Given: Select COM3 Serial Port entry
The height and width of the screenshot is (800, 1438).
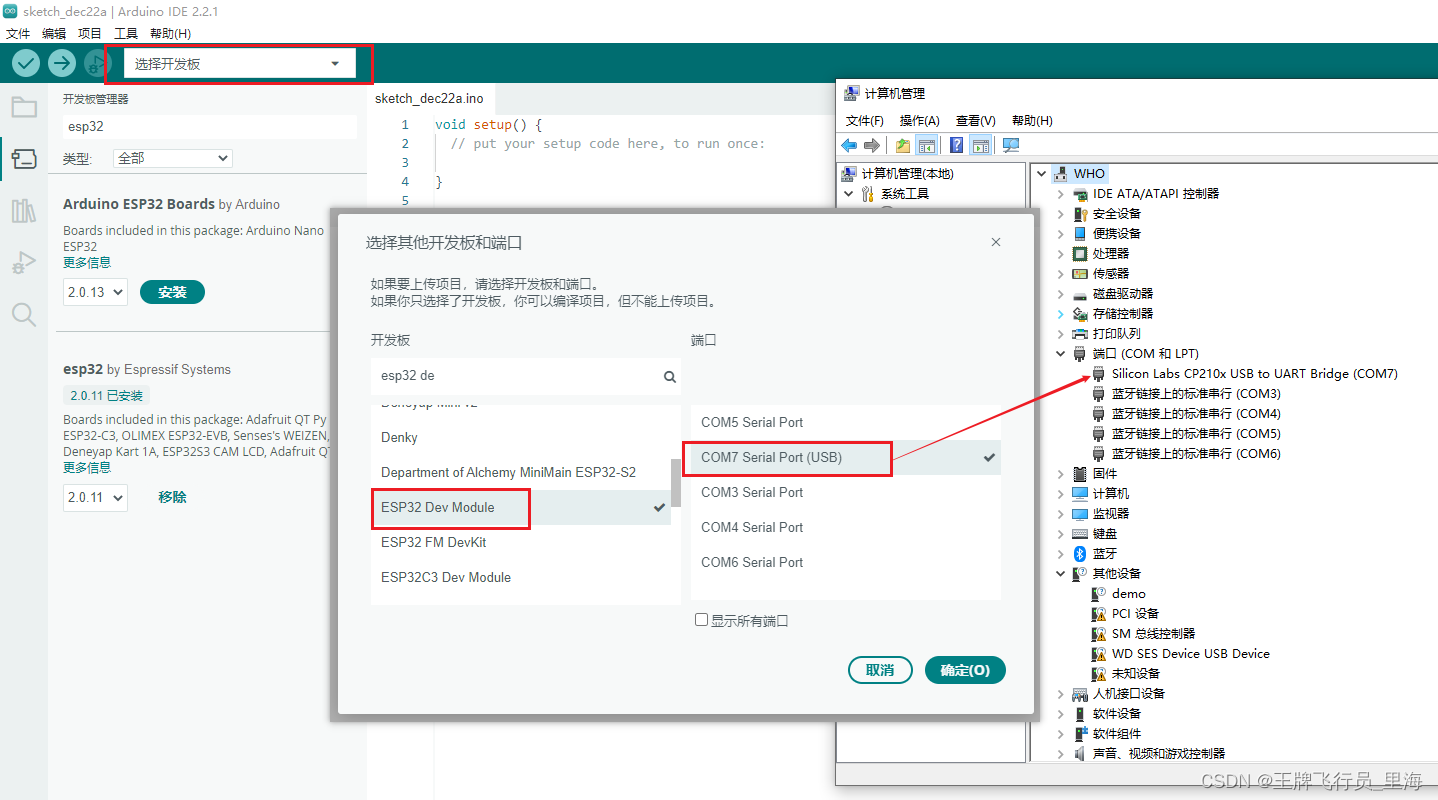Looking at the screenshot, I should (x=846, y=492).
